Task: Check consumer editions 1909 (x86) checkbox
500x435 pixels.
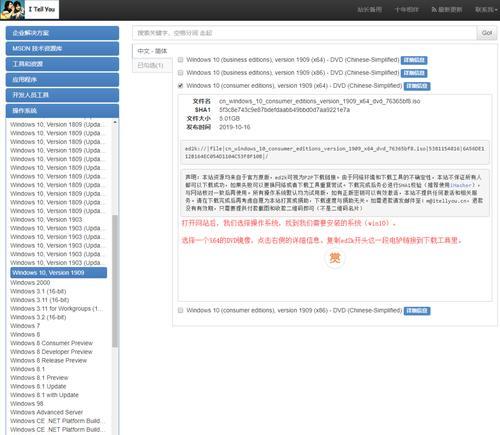Action: 180,310
